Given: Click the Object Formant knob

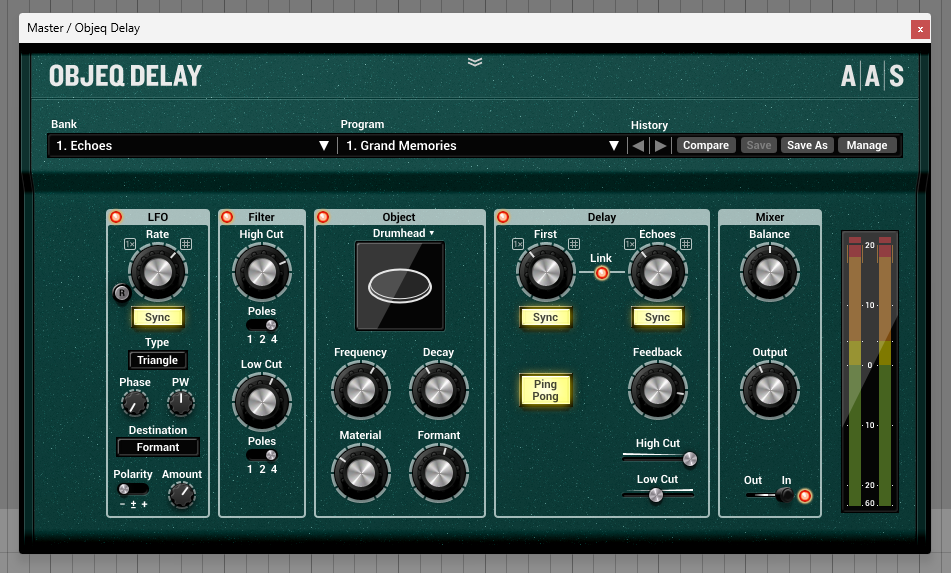Looking at the screenshot, I should click(439, 473).
